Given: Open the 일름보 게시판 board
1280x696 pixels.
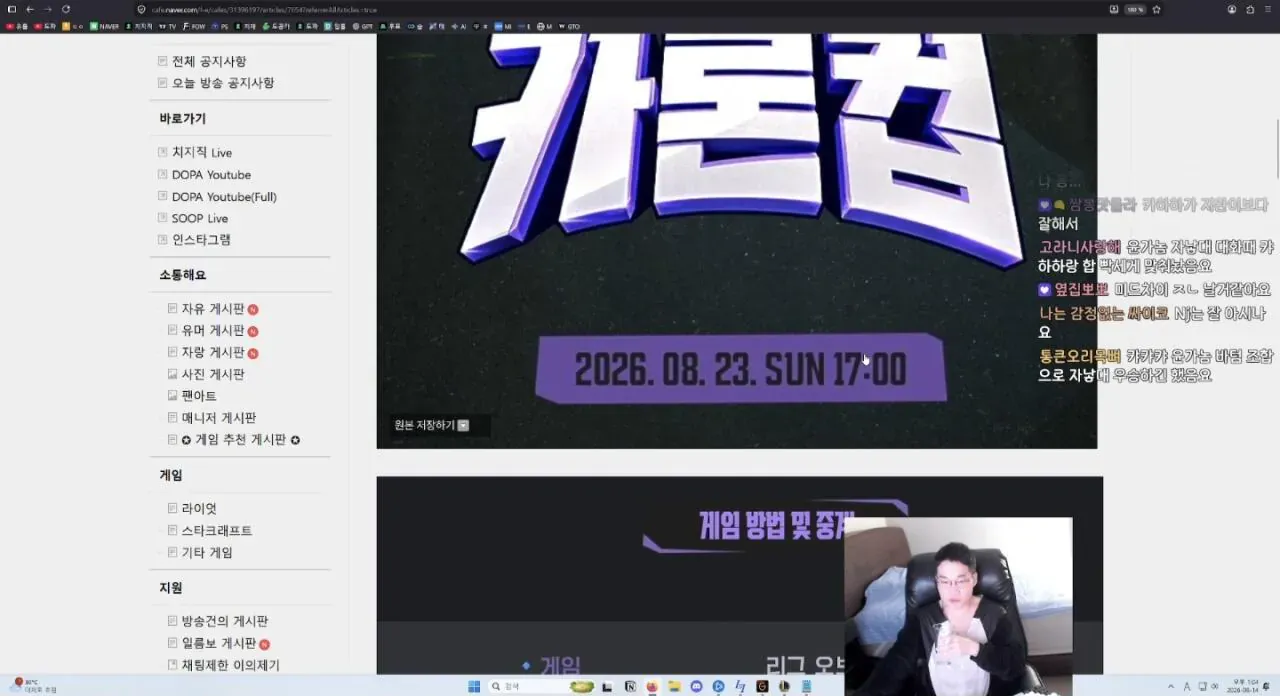Looking at the screenshot, I should 219,644.
